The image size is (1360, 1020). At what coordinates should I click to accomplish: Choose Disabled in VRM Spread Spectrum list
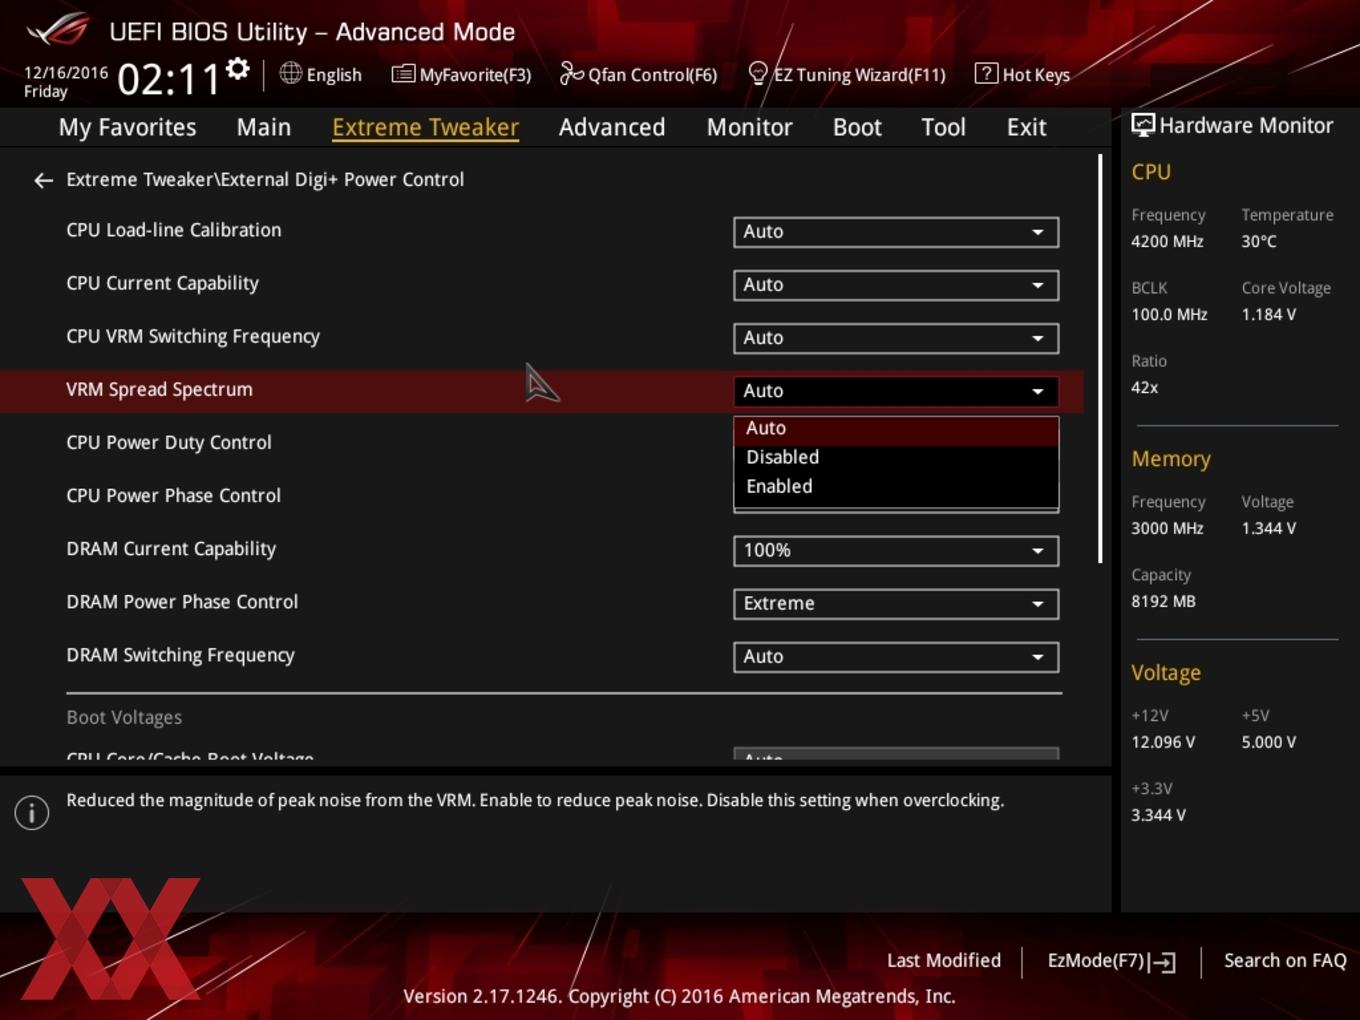896,457
